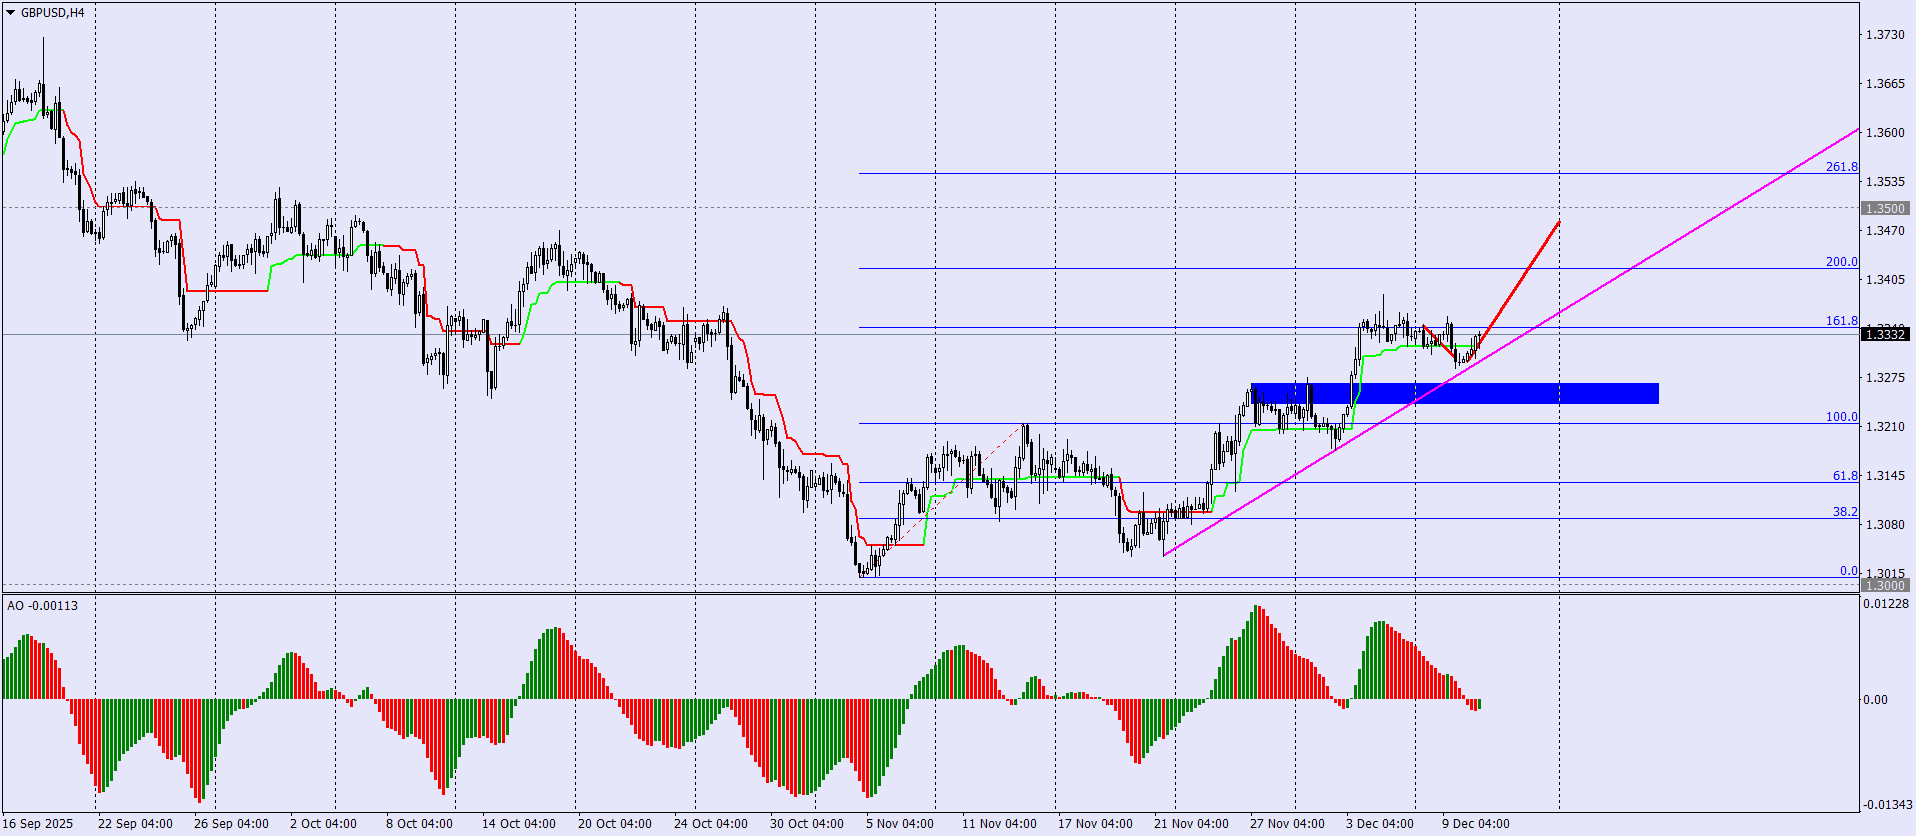The image size is (1916, 836).
Task: Click the 1.3145 price on the scale
Action: tap(1885, 476)
